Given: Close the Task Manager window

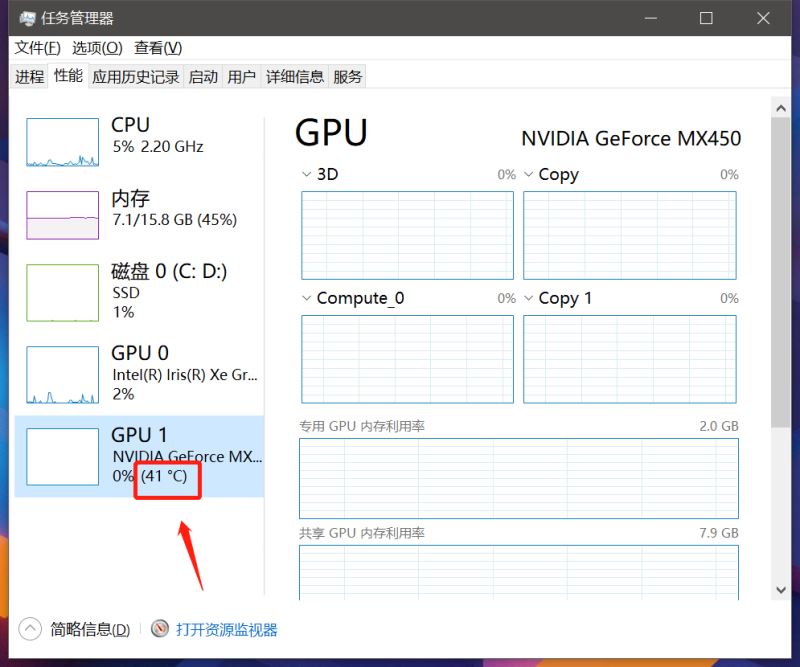Looking at the screenshot, I should pos(763,18).
